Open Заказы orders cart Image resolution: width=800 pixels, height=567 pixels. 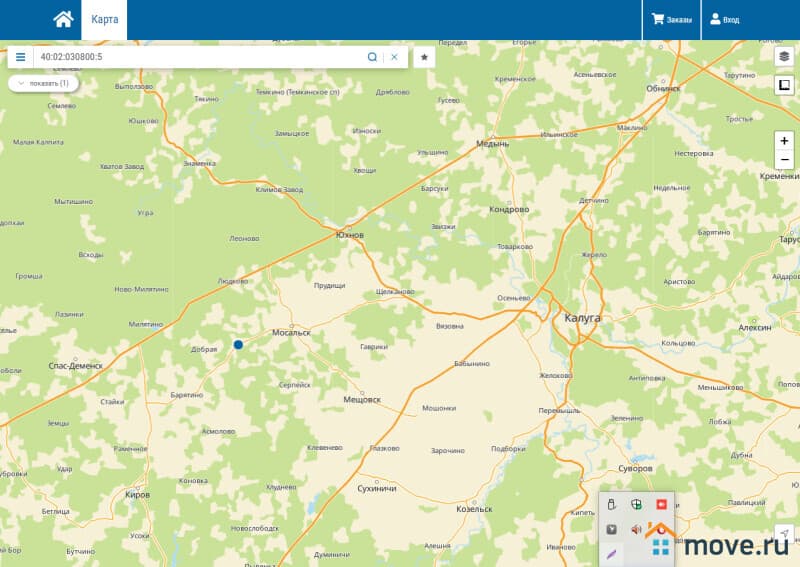pos(671,19)
